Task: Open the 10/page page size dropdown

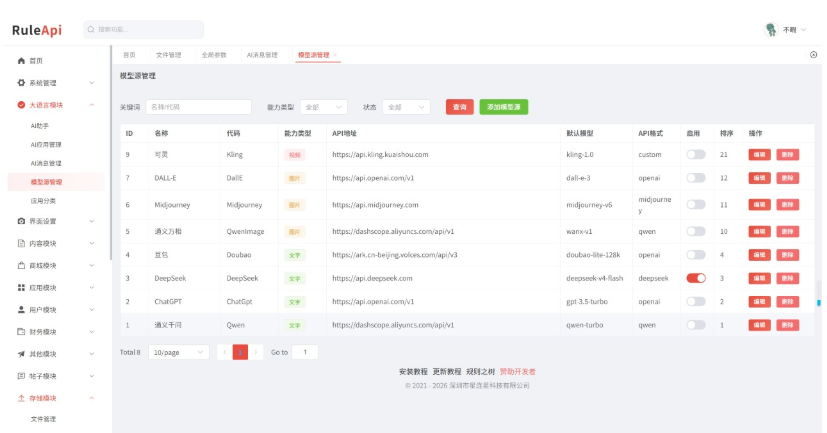Action: [178, 352]
